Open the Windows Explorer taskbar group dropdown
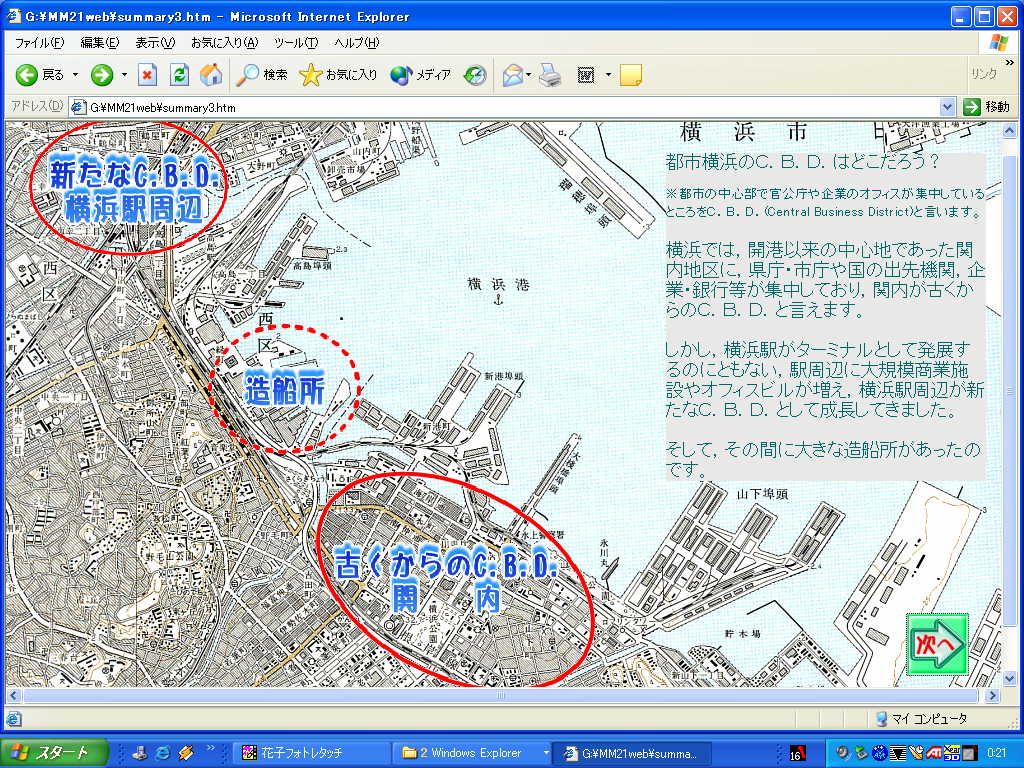Screen dimensions: 1024x768 546,753
